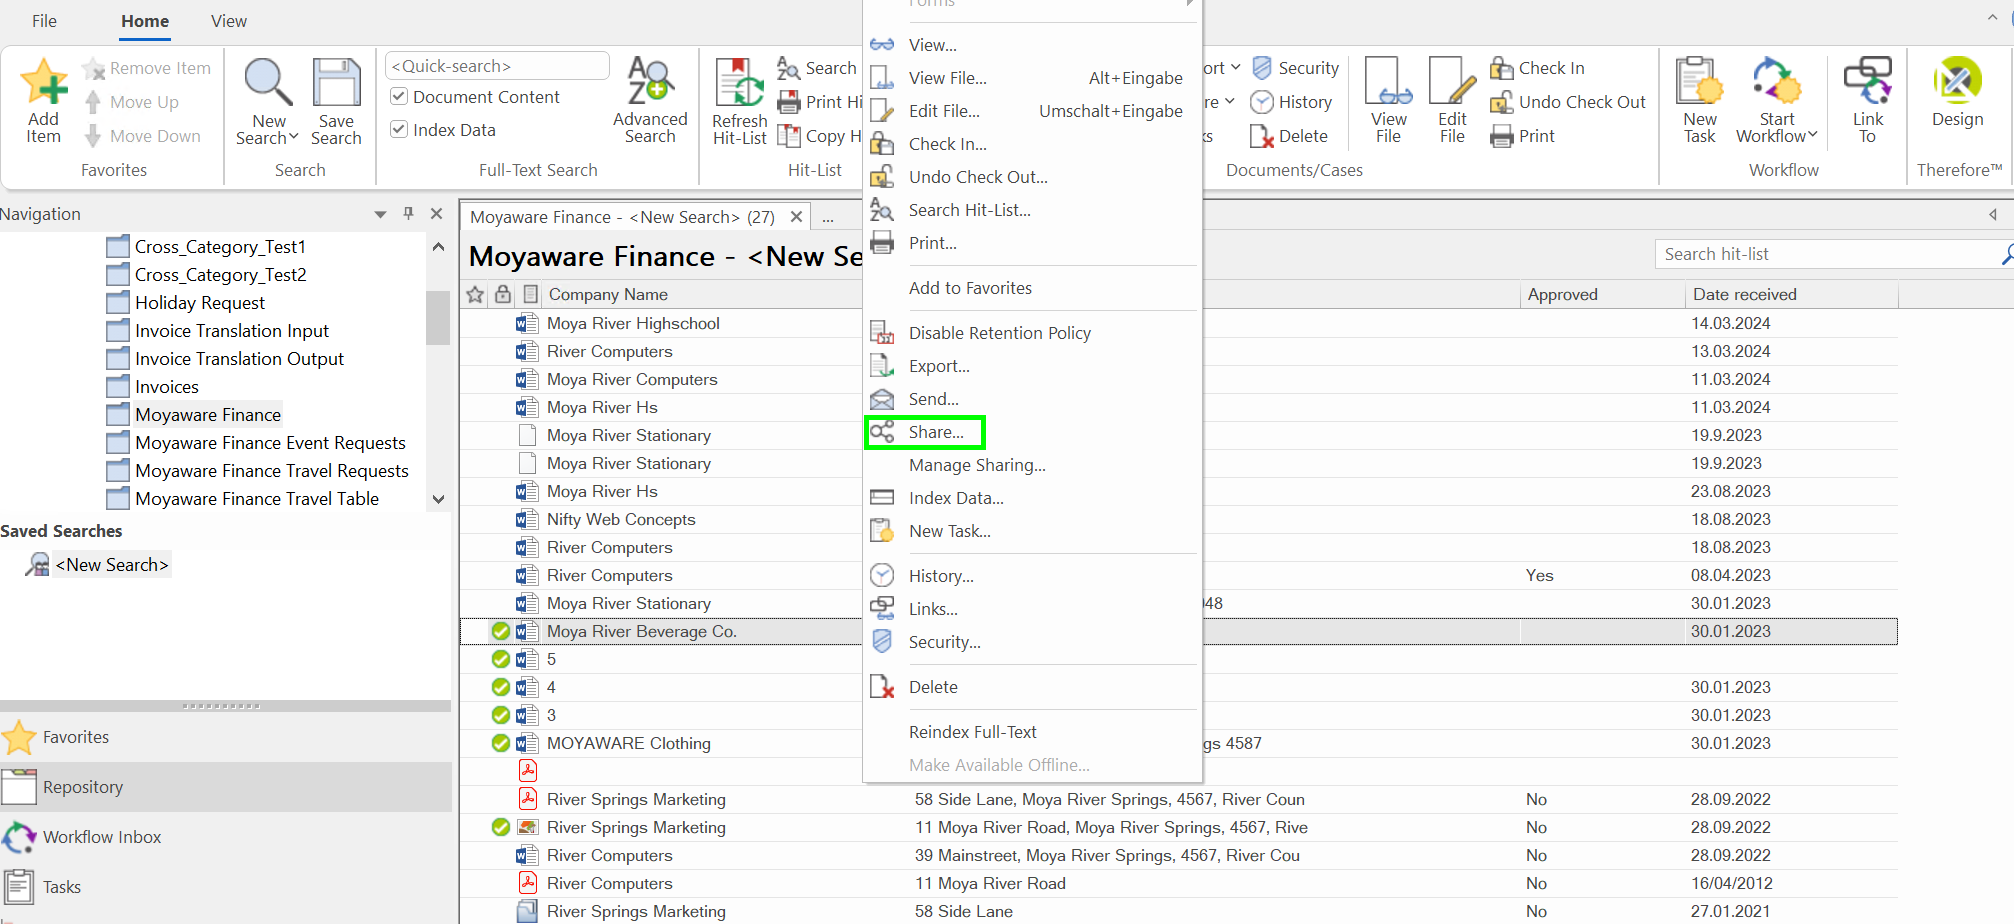
Task: Click the lock column header icon
Action: coord(503,294)
